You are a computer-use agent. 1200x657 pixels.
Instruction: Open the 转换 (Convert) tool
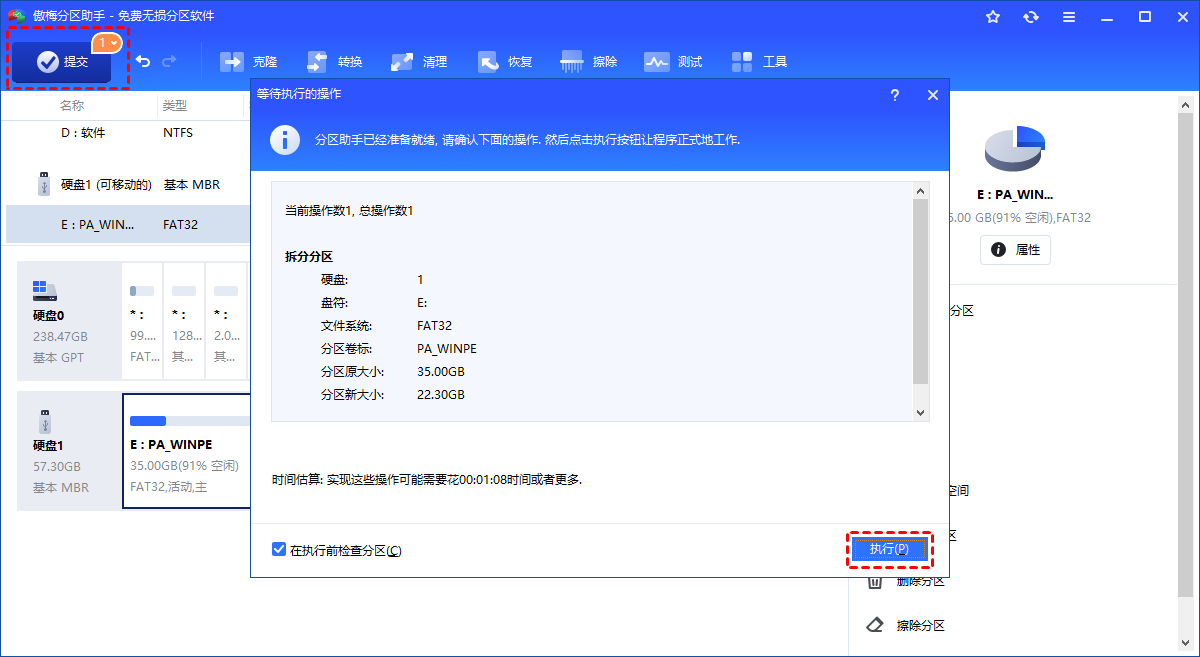[x=335, y=61]
